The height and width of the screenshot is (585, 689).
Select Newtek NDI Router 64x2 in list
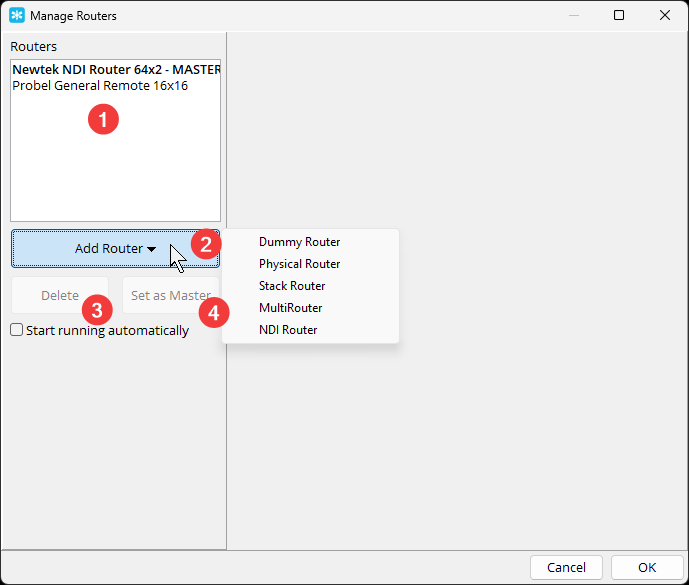click(116, 69)
